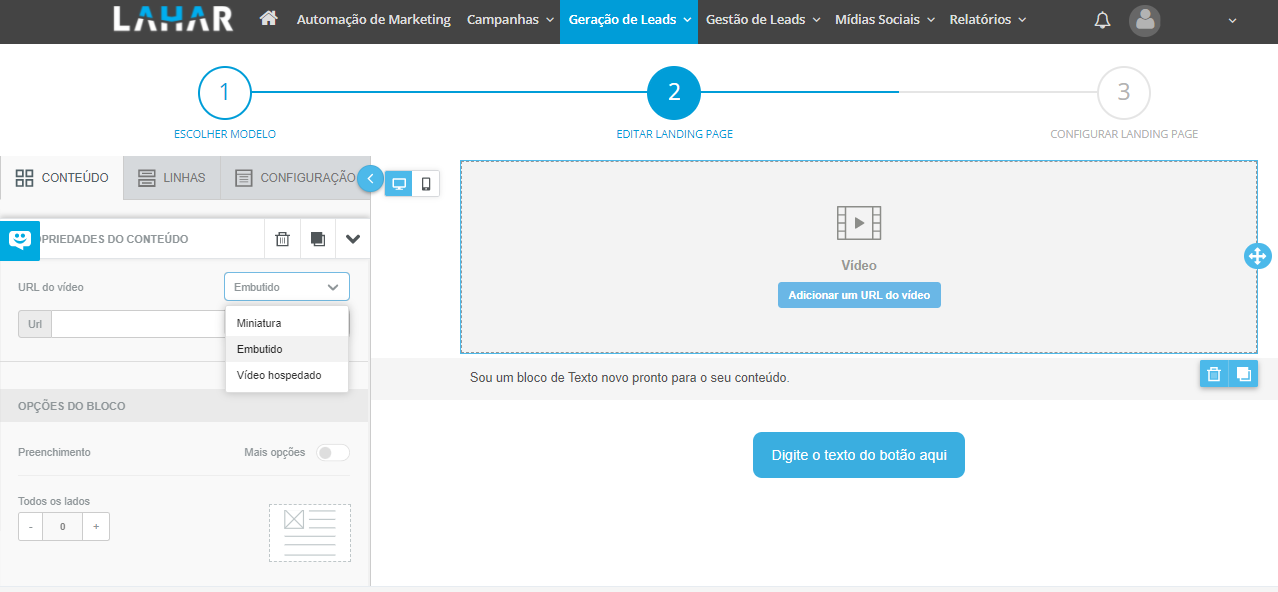Switch to the Conteúdo tab
This screenshot has width=1278, height=592.
click(62, 178)
